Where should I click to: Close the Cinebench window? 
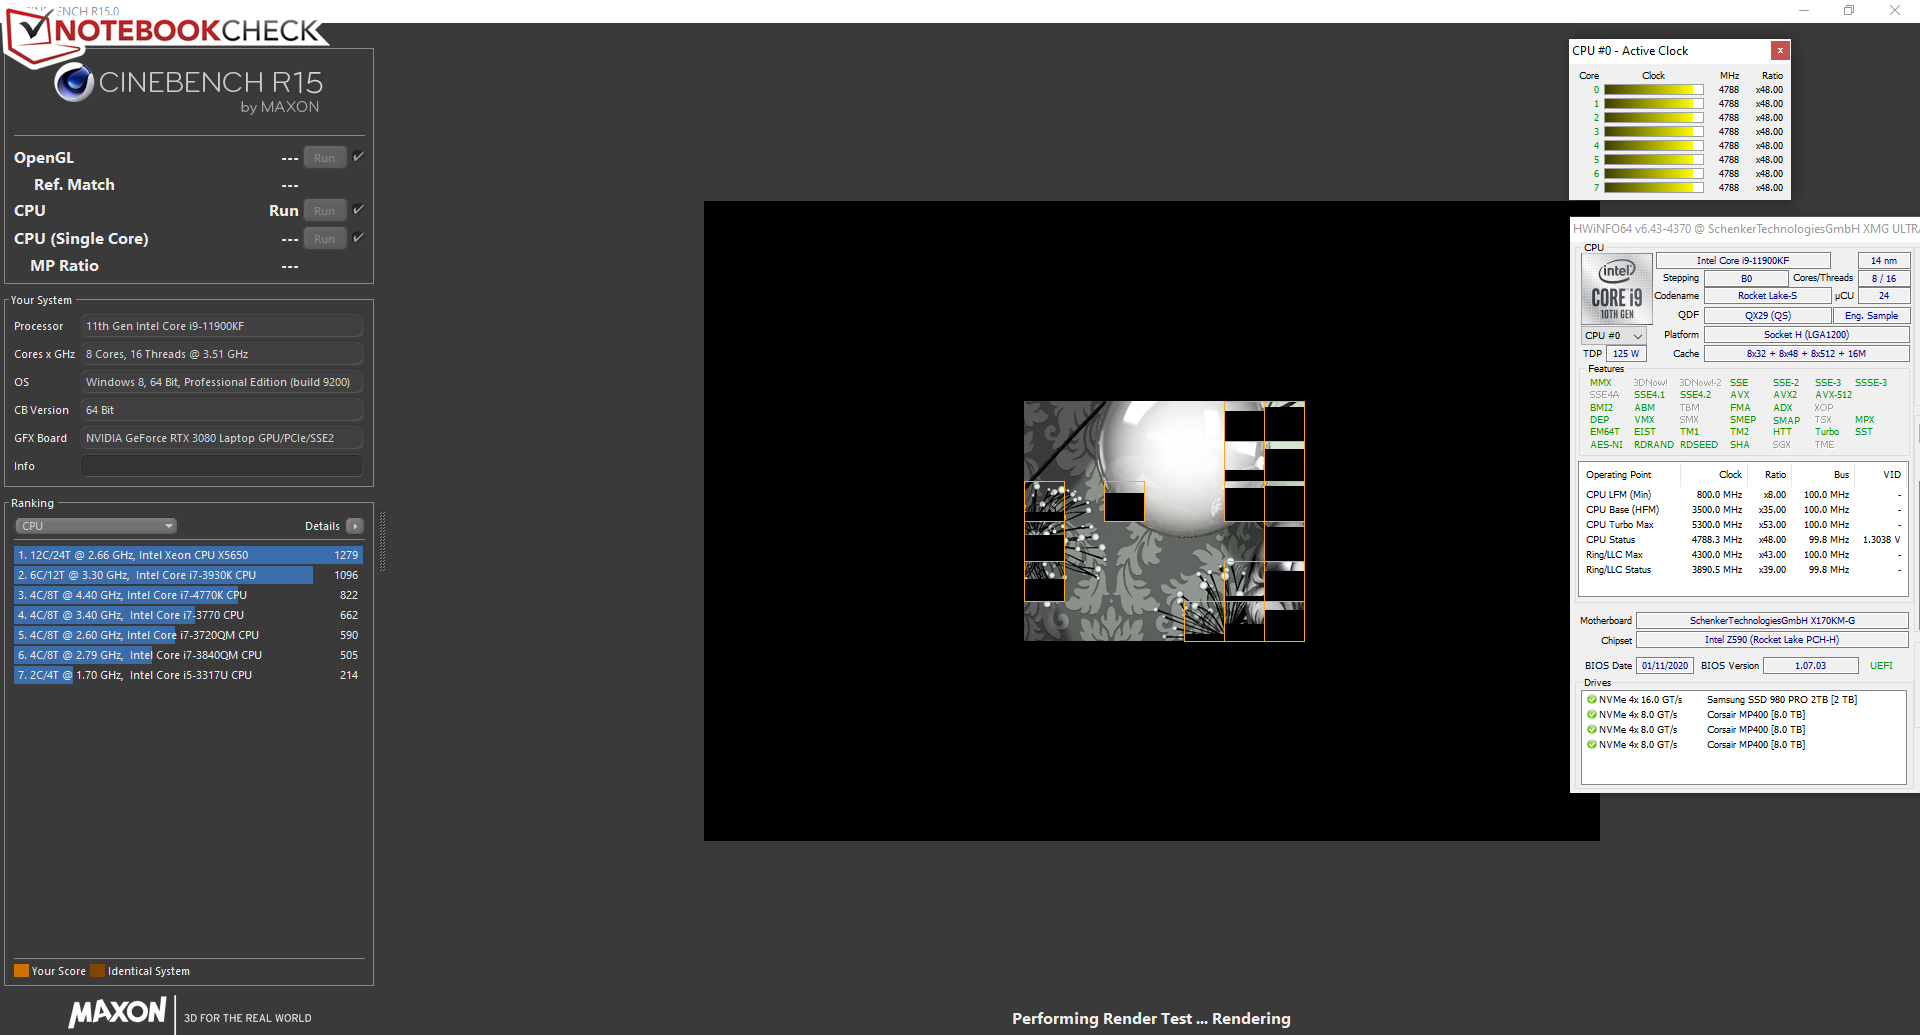pos(1895,10)
